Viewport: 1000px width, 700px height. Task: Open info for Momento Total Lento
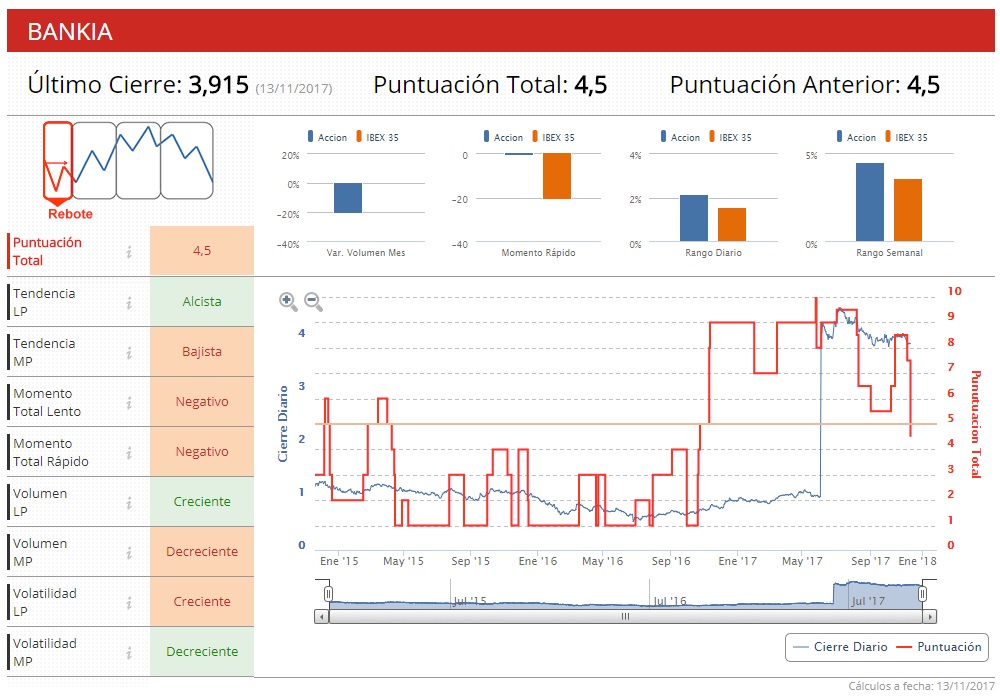tap(129, 402)
